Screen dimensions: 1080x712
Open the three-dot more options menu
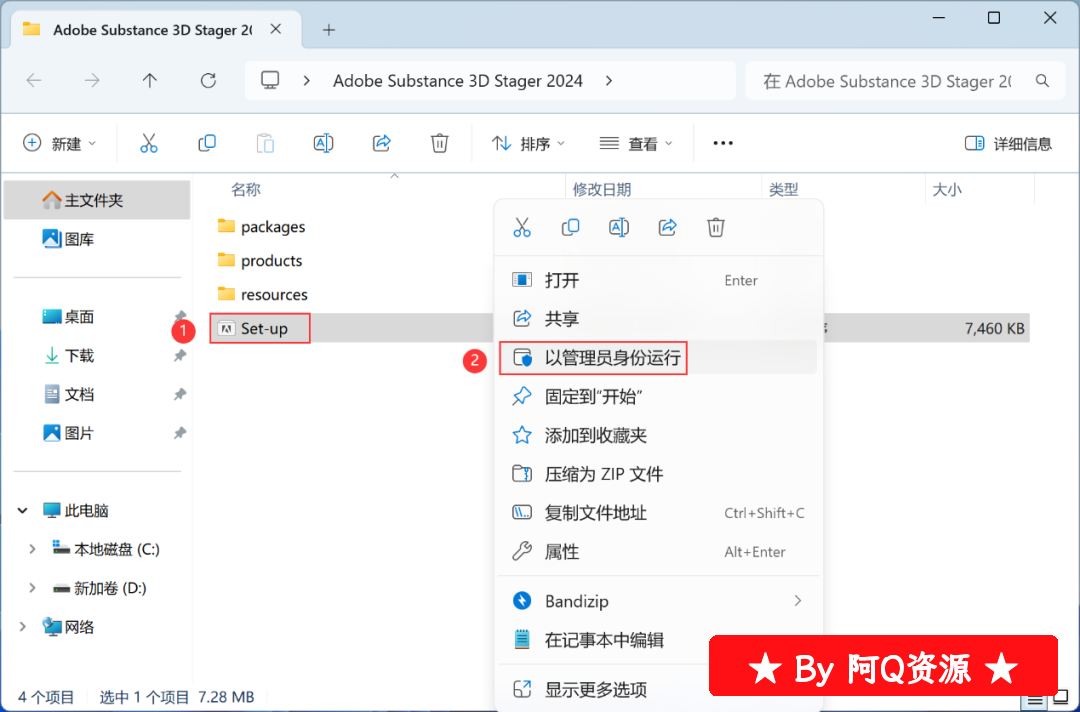[x=723, y=143]
